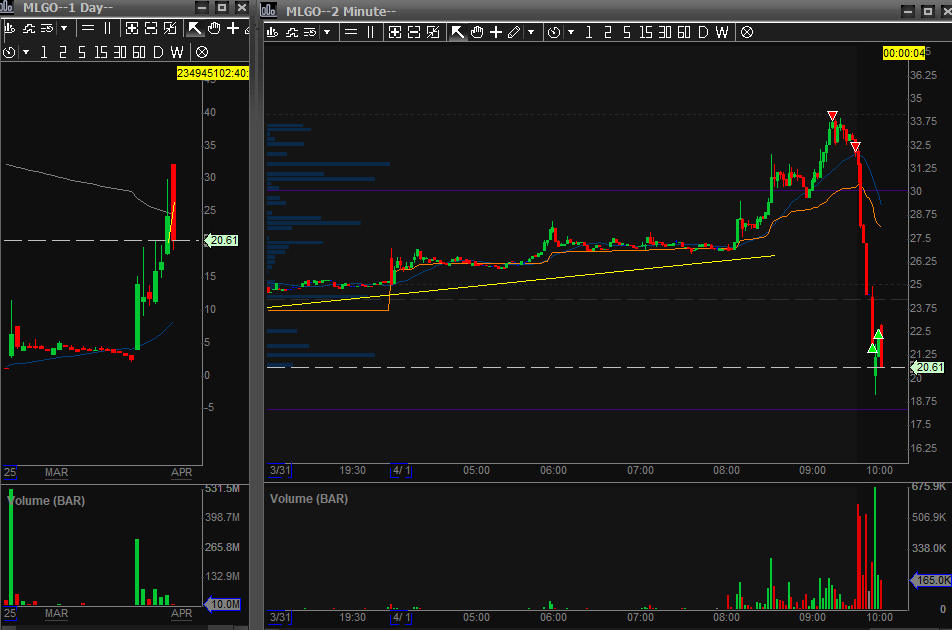Zoom out on the 2 Minute chart
The height and width of the screenshot is (630, 952).
(x=414, y=32)
